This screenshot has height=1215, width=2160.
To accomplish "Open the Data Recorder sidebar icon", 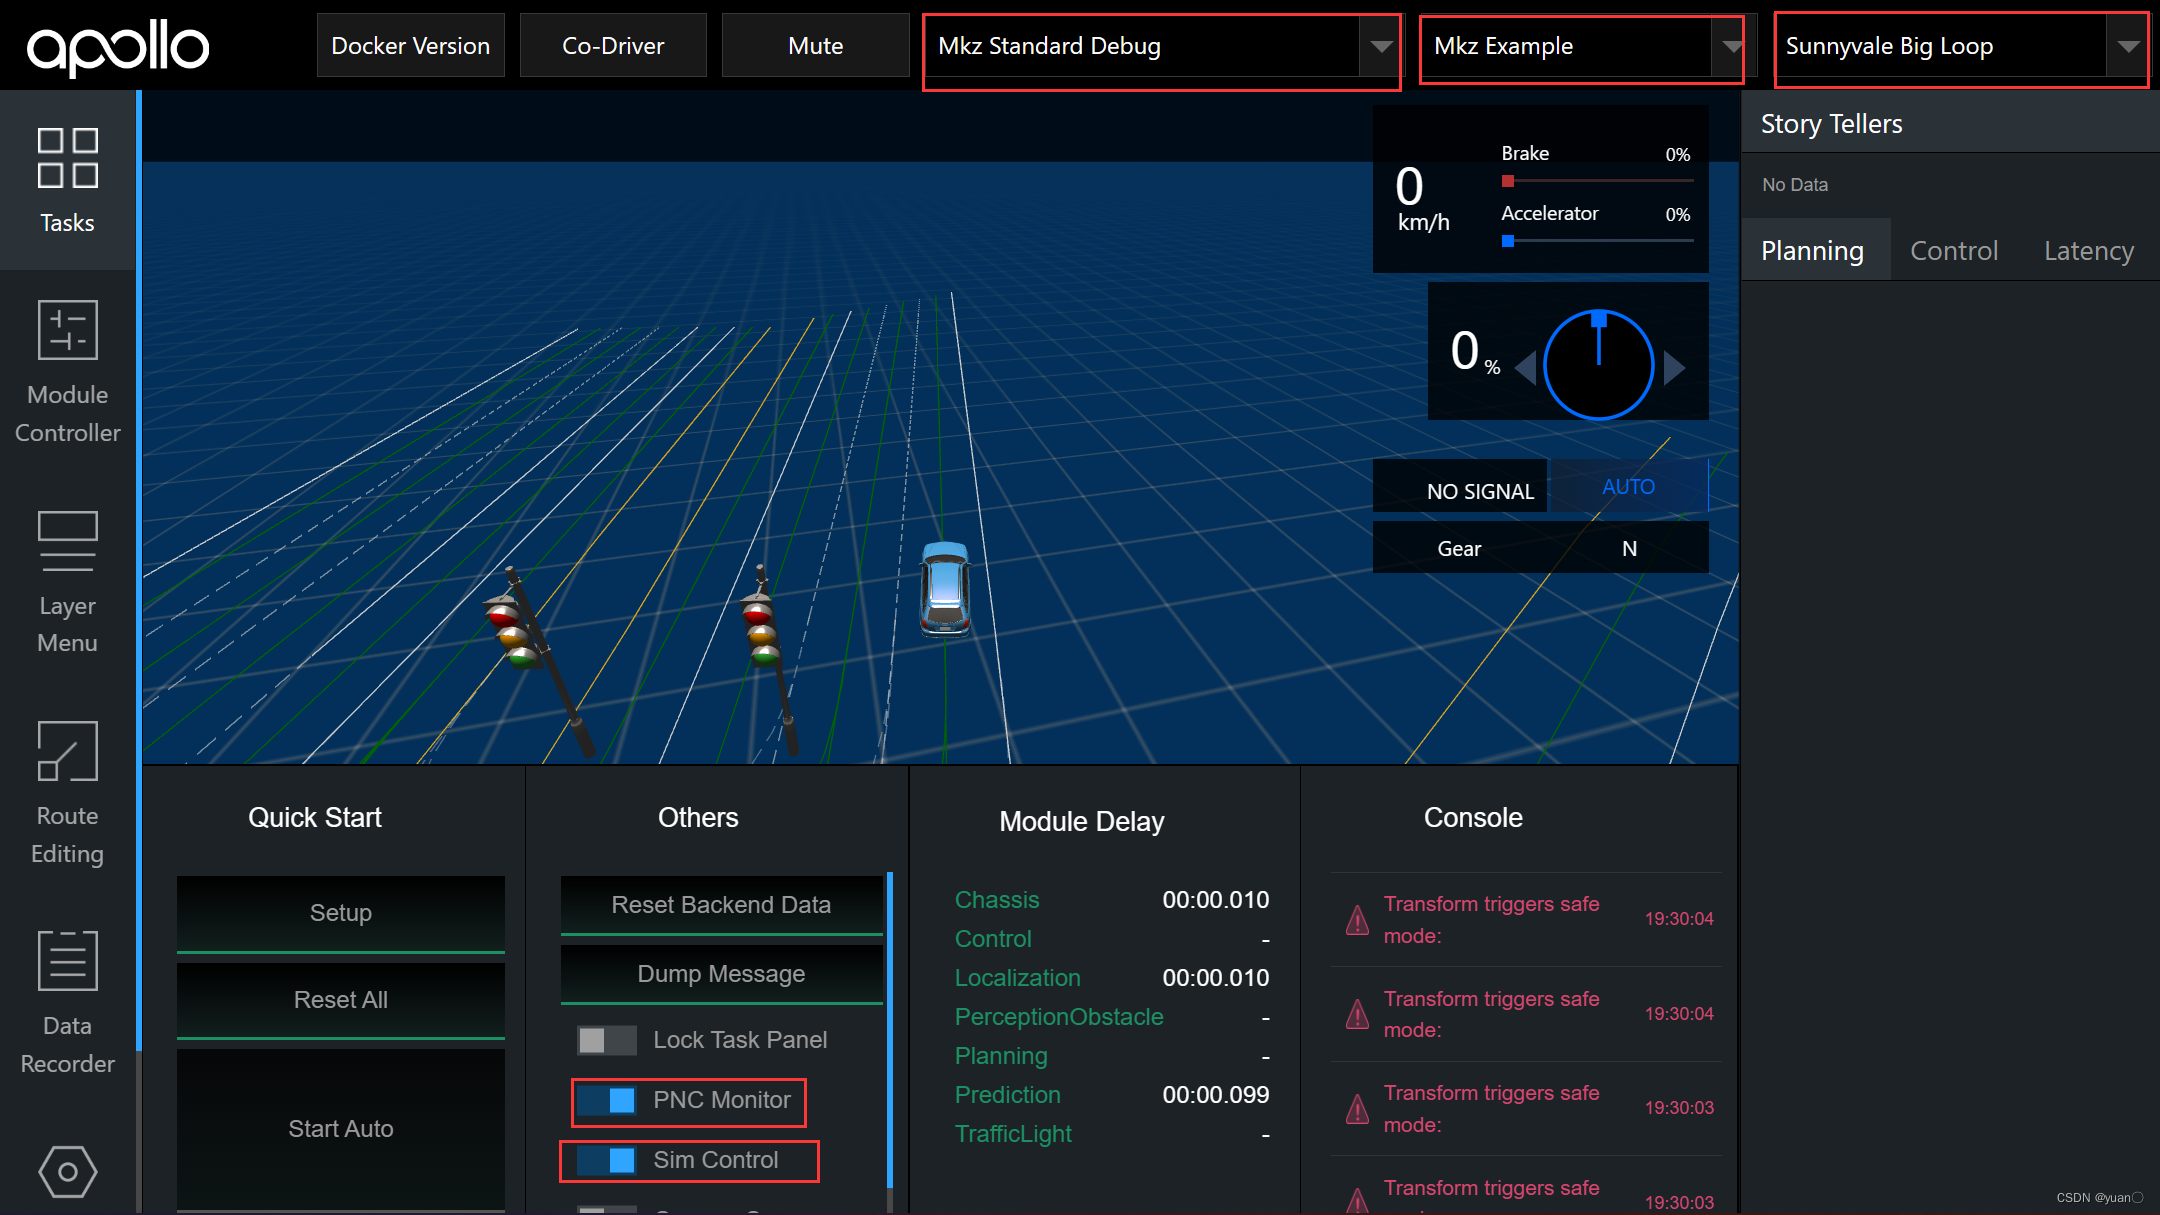I will coord(67,961).
